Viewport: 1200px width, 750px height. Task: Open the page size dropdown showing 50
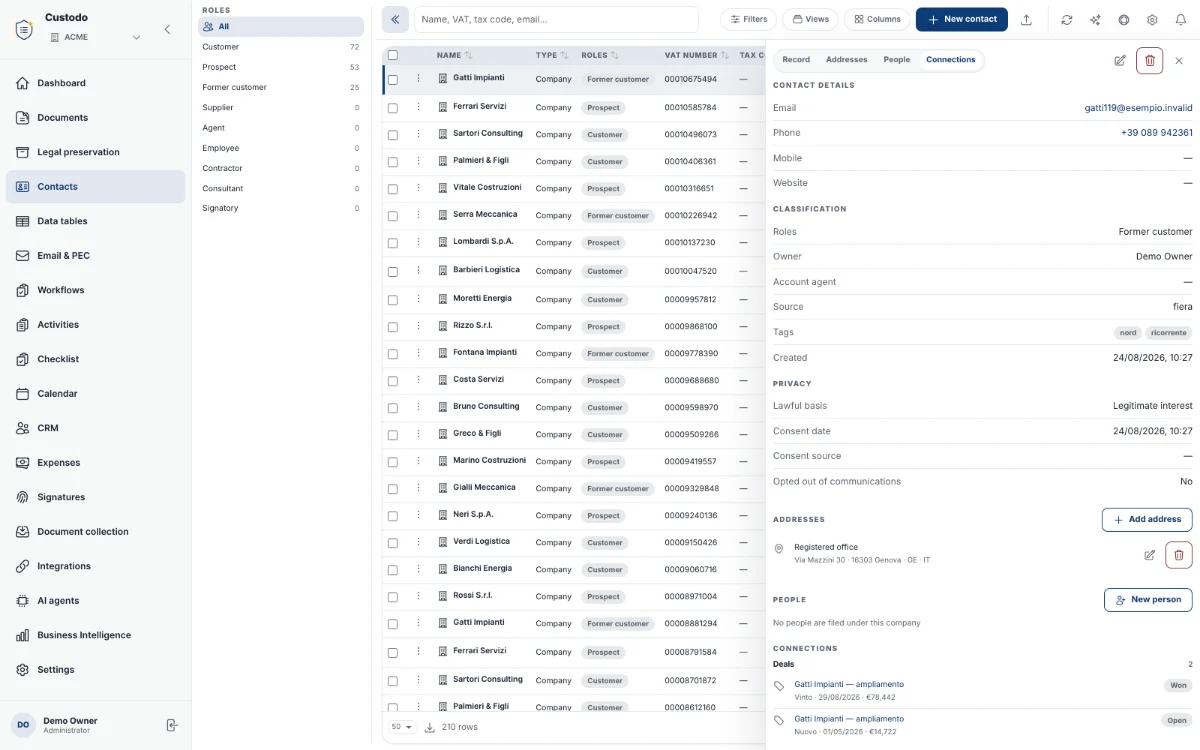pos(403,727)
